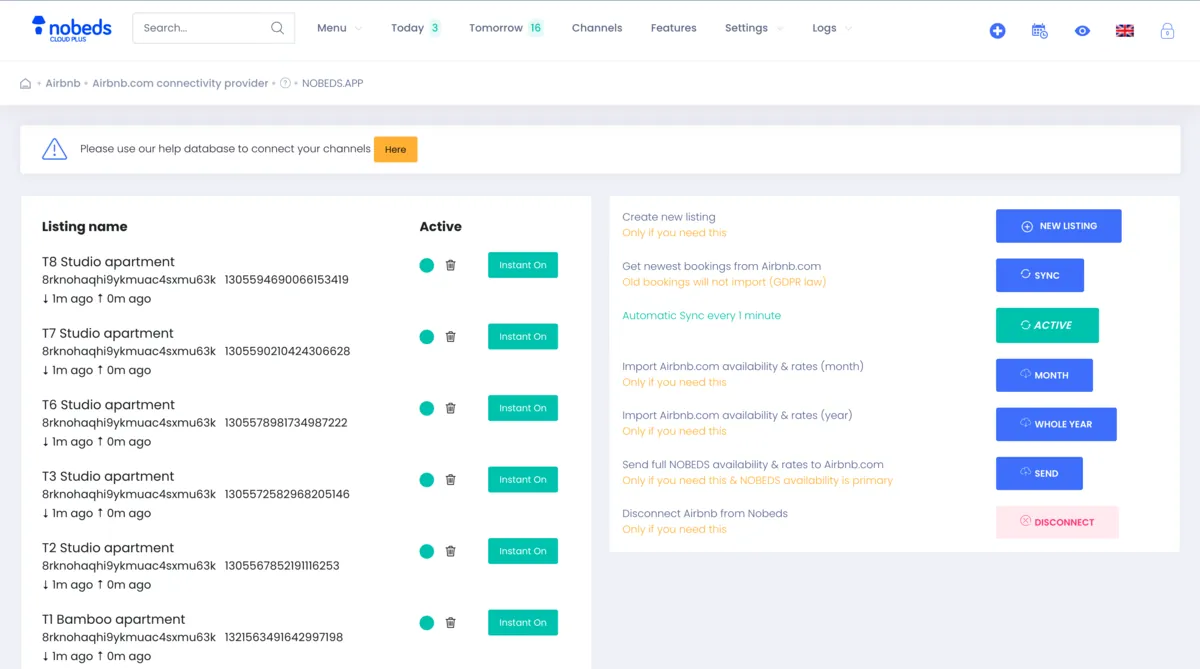
Task: Click the home icon in the breadcrumb
Action: (24, 84)
